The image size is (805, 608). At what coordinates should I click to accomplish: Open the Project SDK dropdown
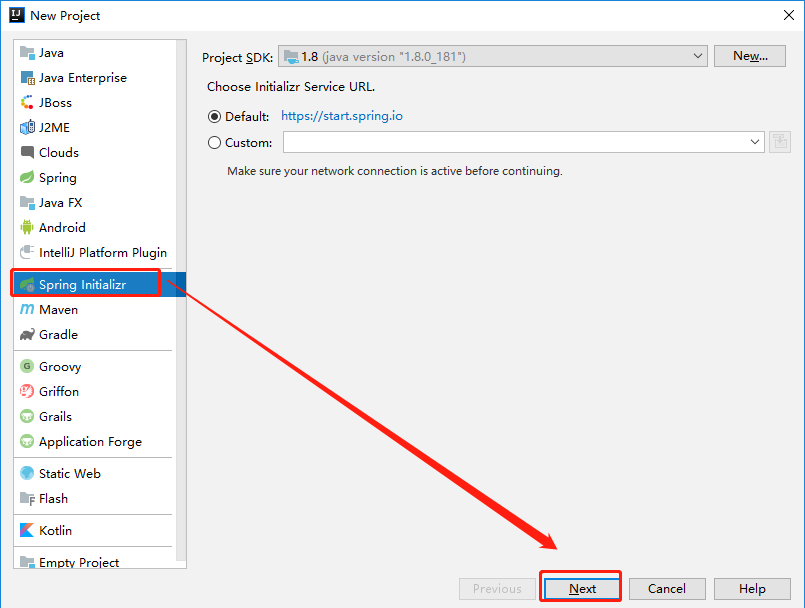pos(493,56)
